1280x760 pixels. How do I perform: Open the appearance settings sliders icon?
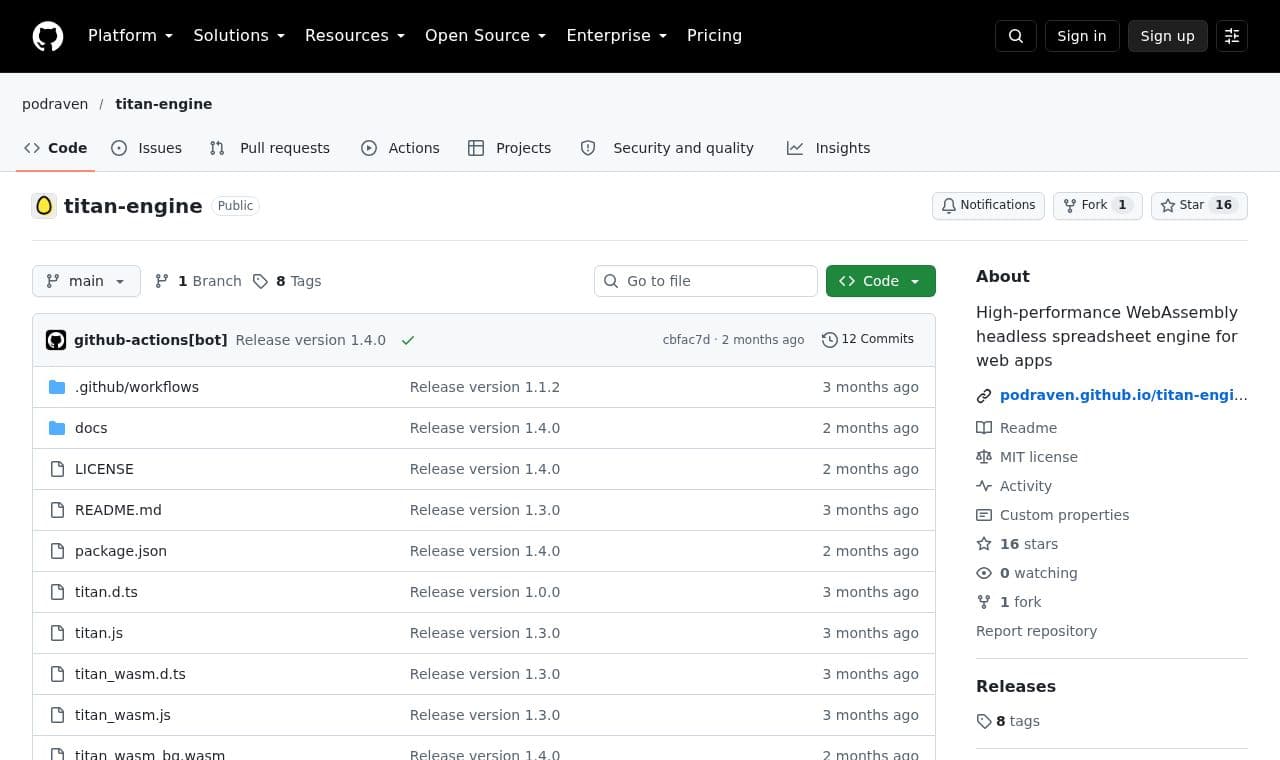[1232, 36]
